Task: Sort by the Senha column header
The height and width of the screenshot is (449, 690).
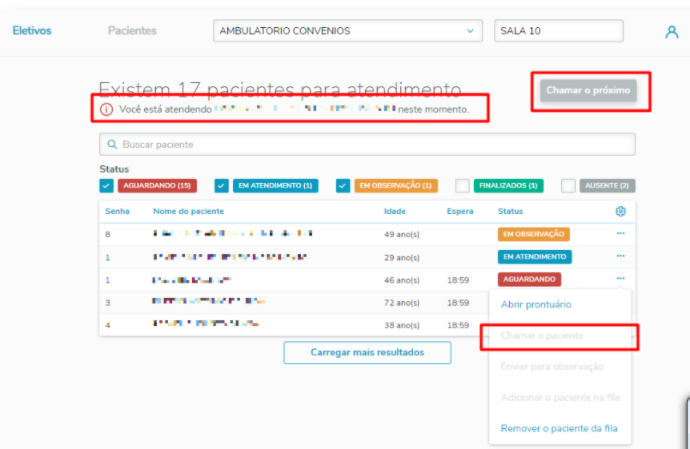Action: click(x=117, y=211)
